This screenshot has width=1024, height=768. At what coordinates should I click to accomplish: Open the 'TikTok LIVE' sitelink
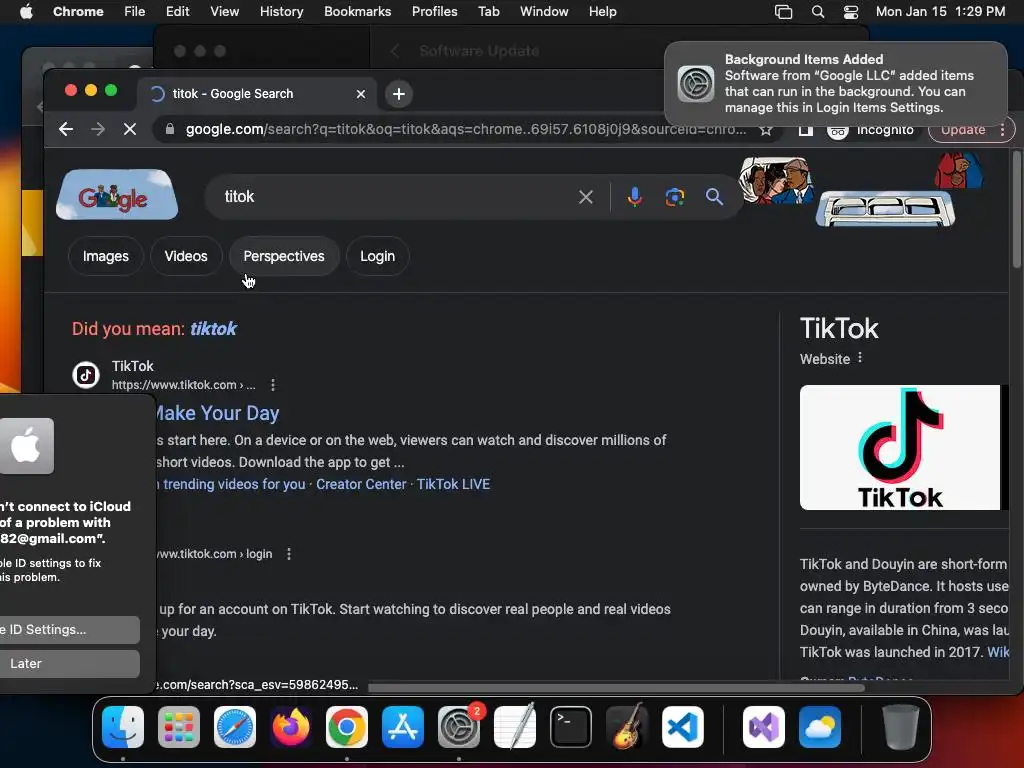[x=453, y=485]
